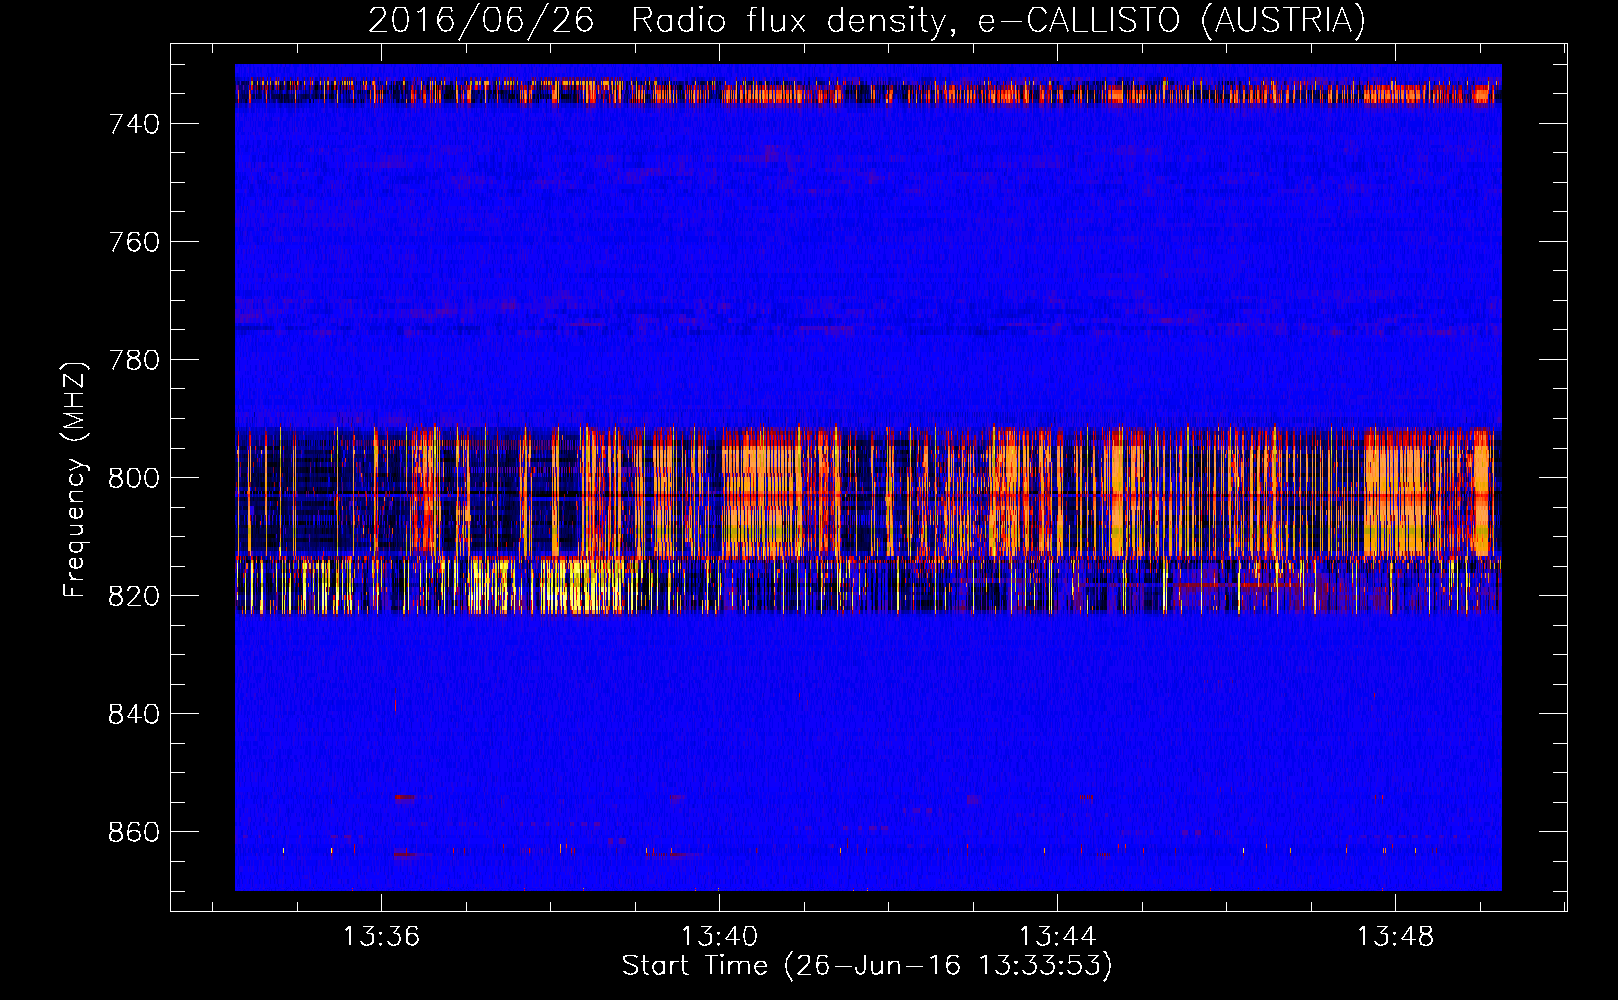Screen dimensions: 1618x1000
Task: Click the 760 frequency tick label
Action: point(134,242)
